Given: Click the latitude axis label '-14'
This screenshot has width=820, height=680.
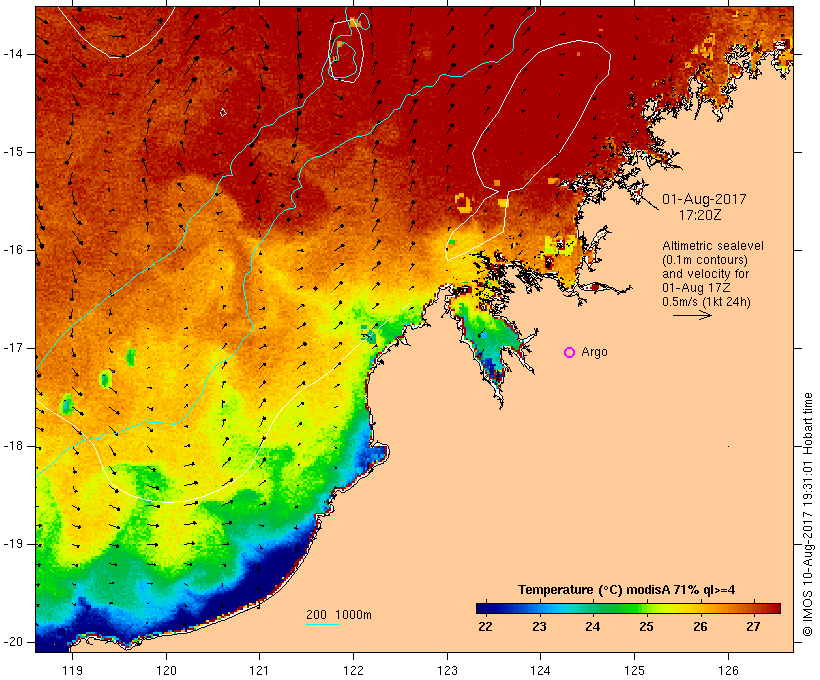Looking at the screenshot, I should click(13, 54).
